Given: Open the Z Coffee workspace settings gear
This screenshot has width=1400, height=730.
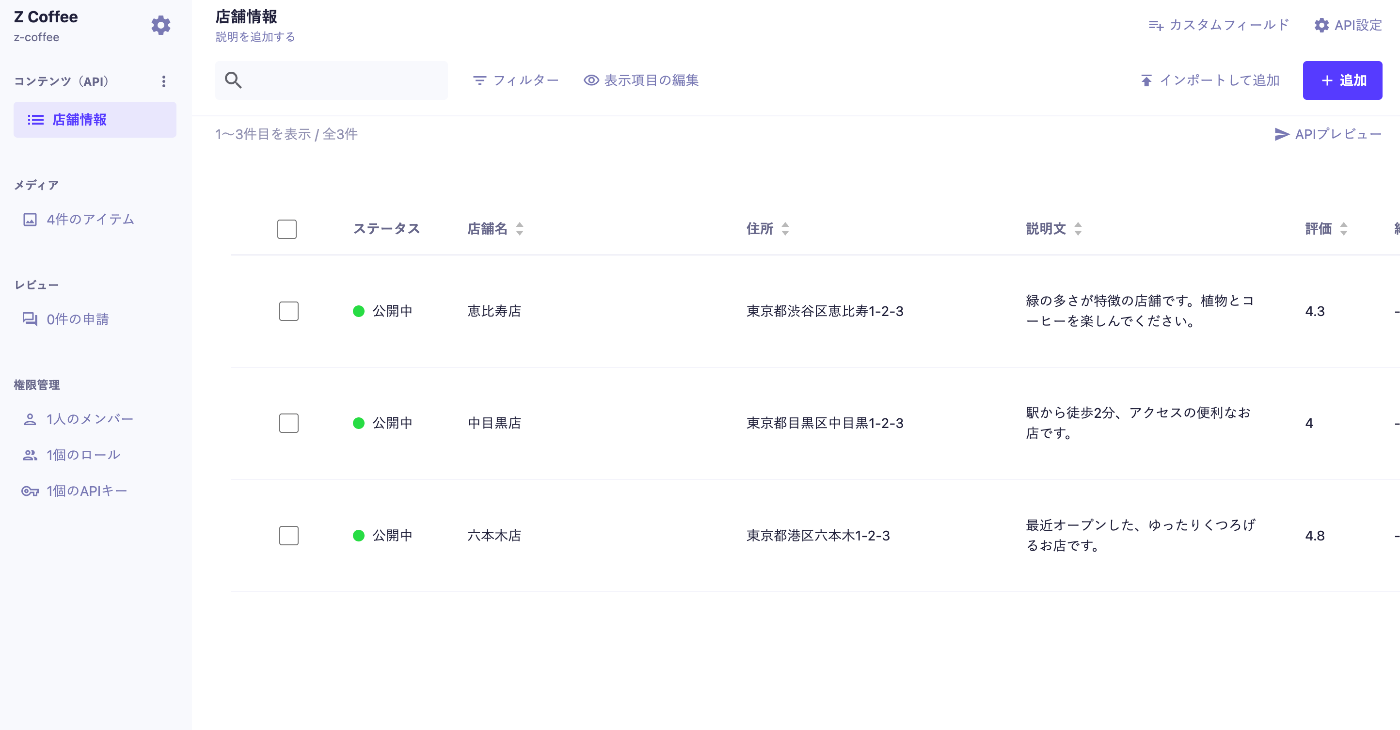Looking at the screenshot, I should tap(160, 25).
